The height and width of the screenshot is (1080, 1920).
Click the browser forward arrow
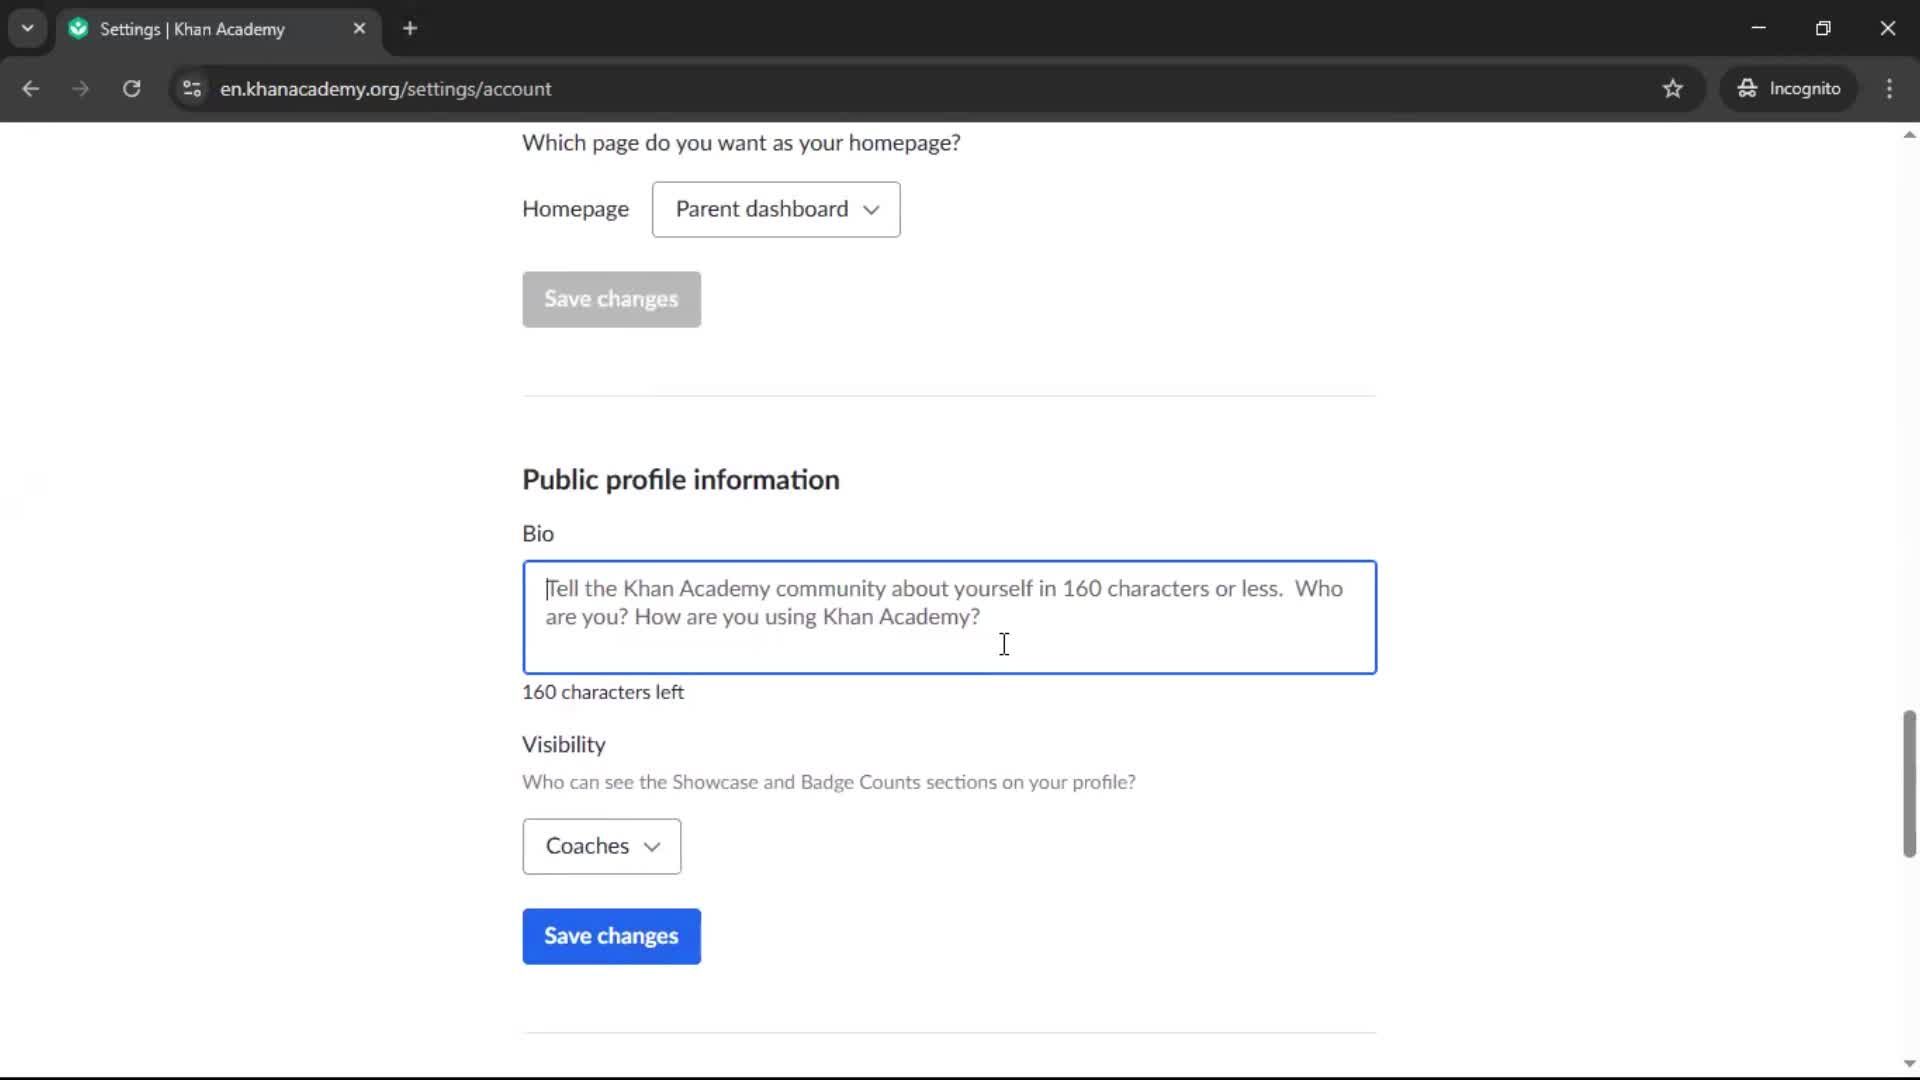coord(80,89)
